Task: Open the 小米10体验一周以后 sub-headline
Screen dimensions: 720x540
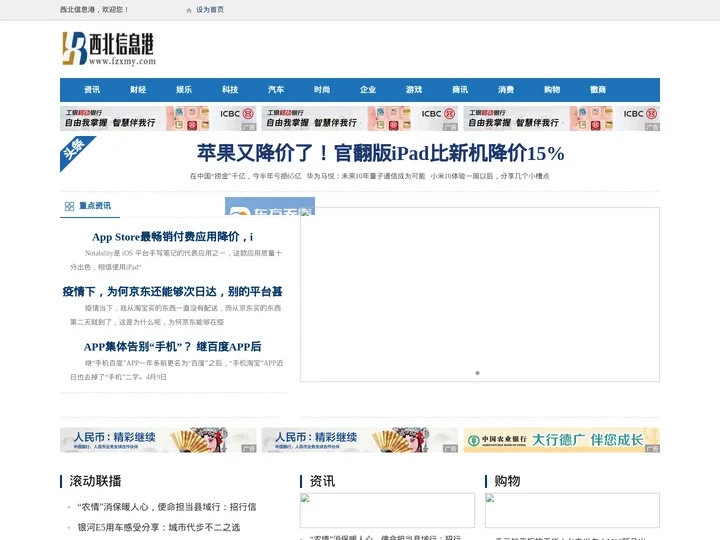Action: coord(490,176)
